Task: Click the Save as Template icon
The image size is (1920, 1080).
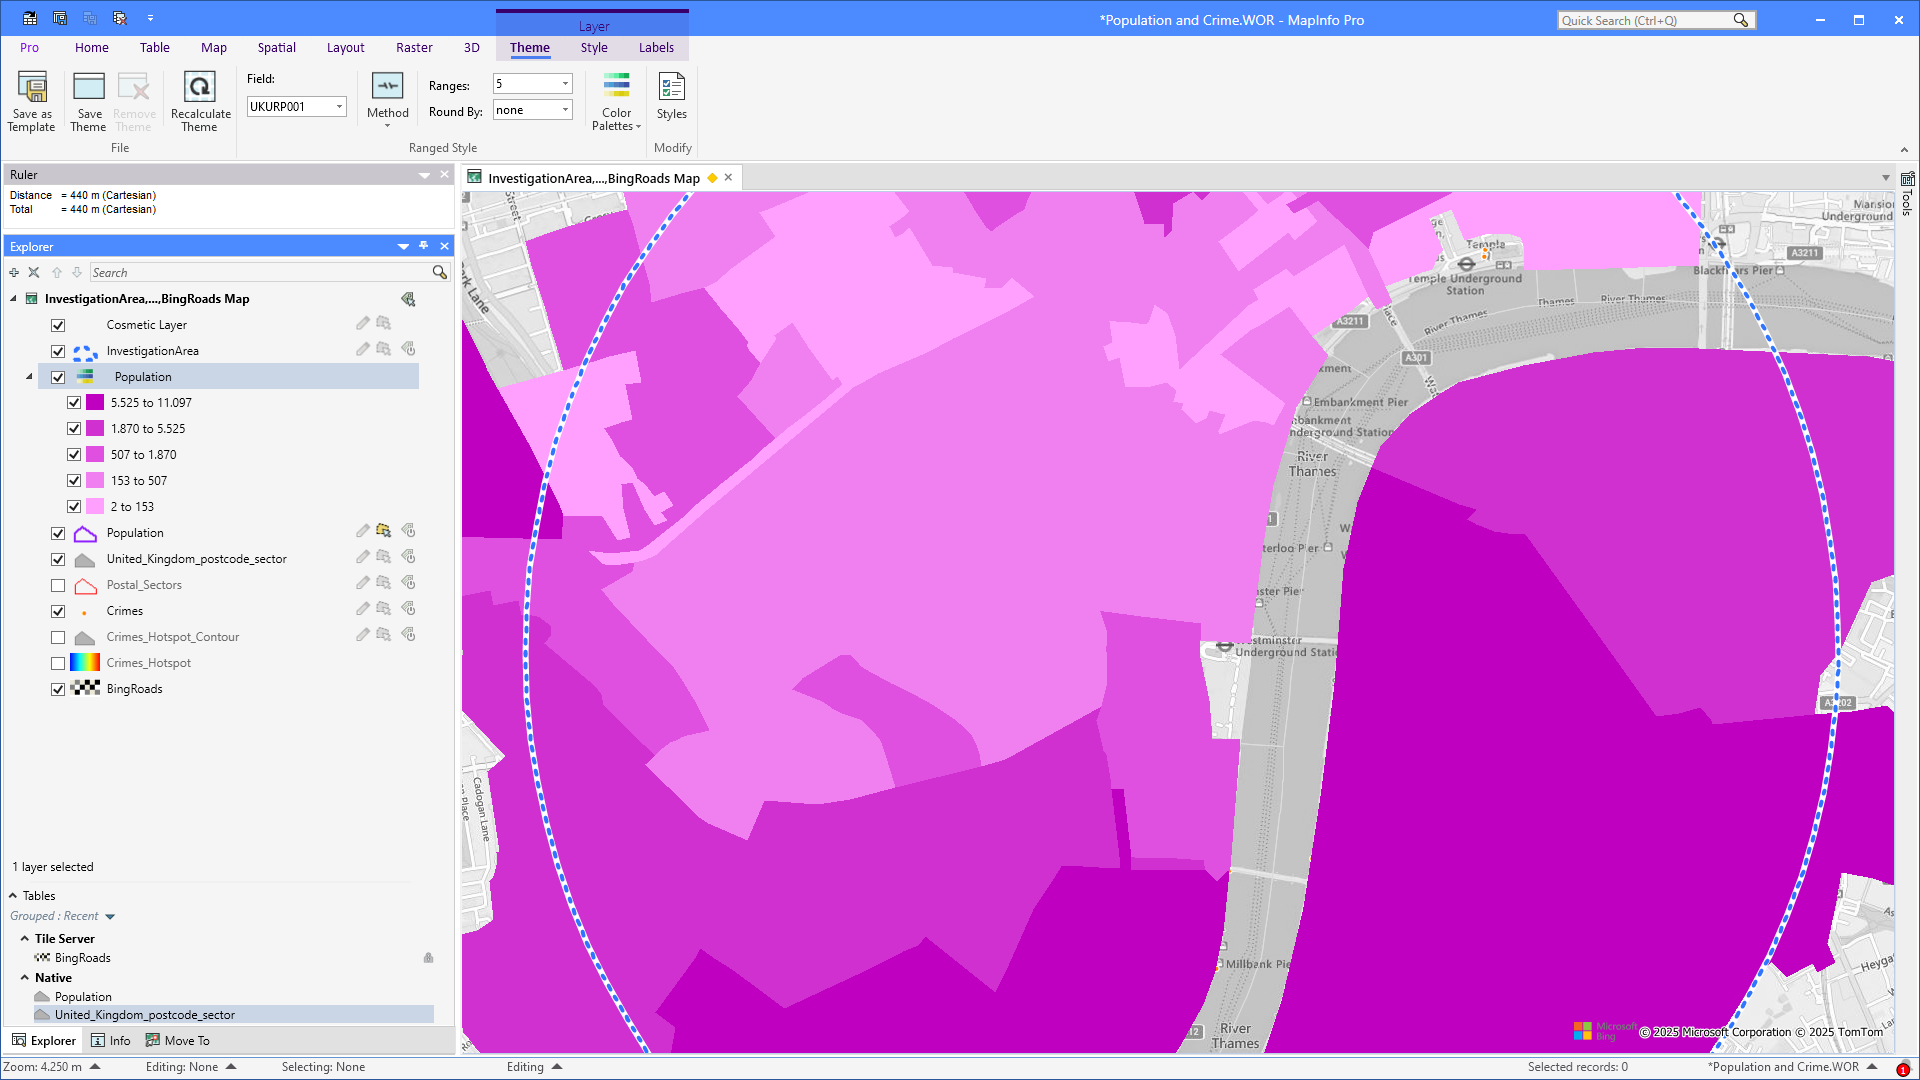Action: (31, 88)
